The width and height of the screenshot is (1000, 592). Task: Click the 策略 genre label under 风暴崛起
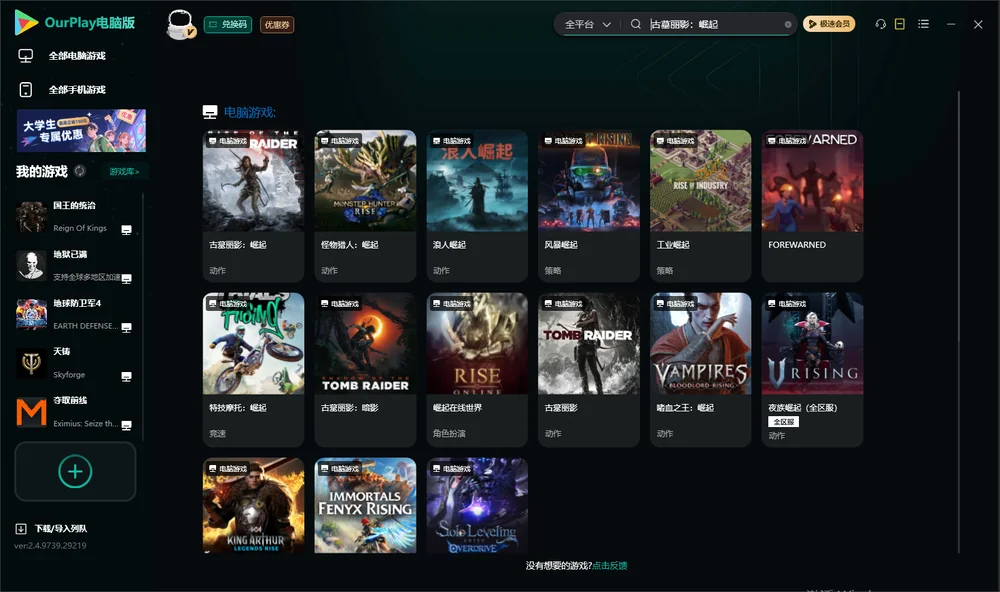tap(553, 270)
